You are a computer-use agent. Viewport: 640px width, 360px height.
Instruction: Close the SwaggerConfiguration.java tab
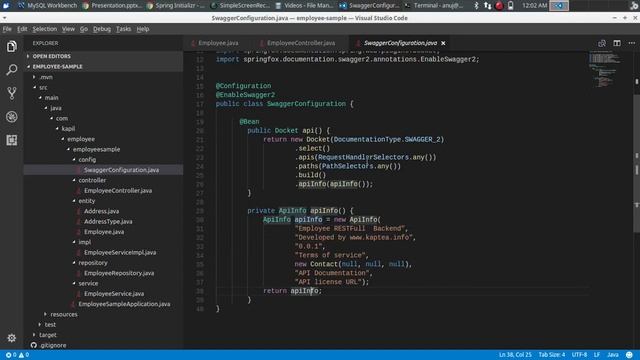(x=443, y=43)
